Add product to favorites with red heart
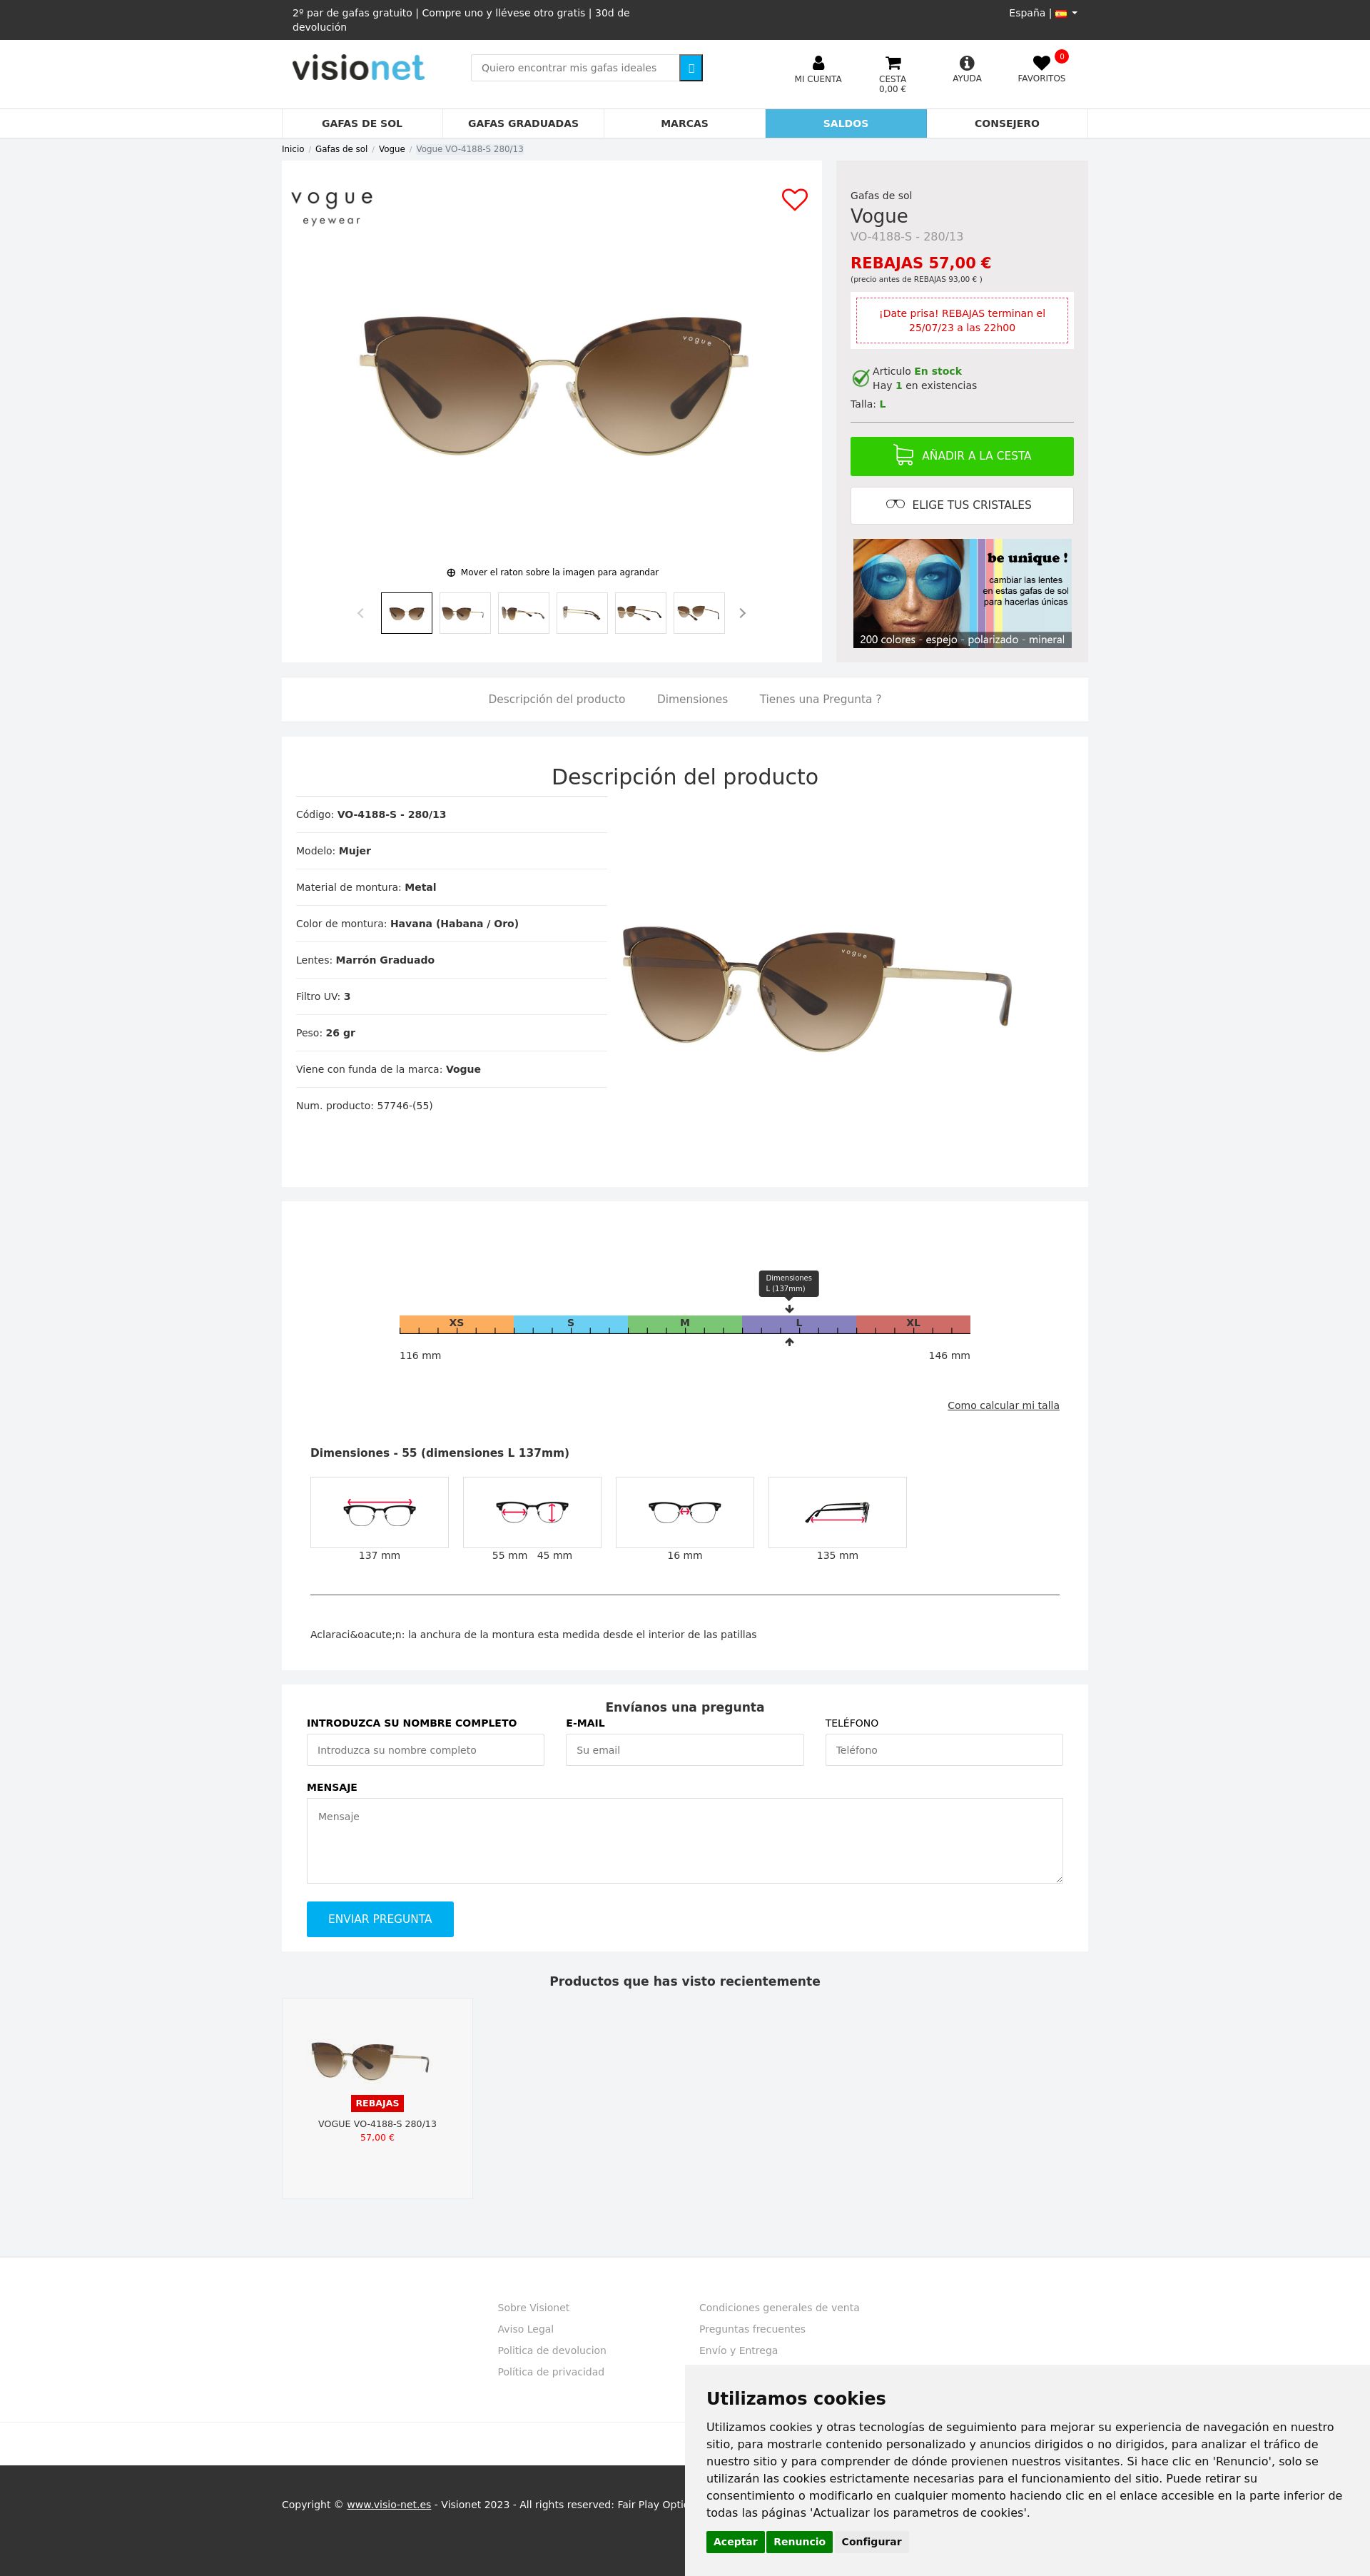The height and width of the screenshot is (2576, 1370). (794, 199)
